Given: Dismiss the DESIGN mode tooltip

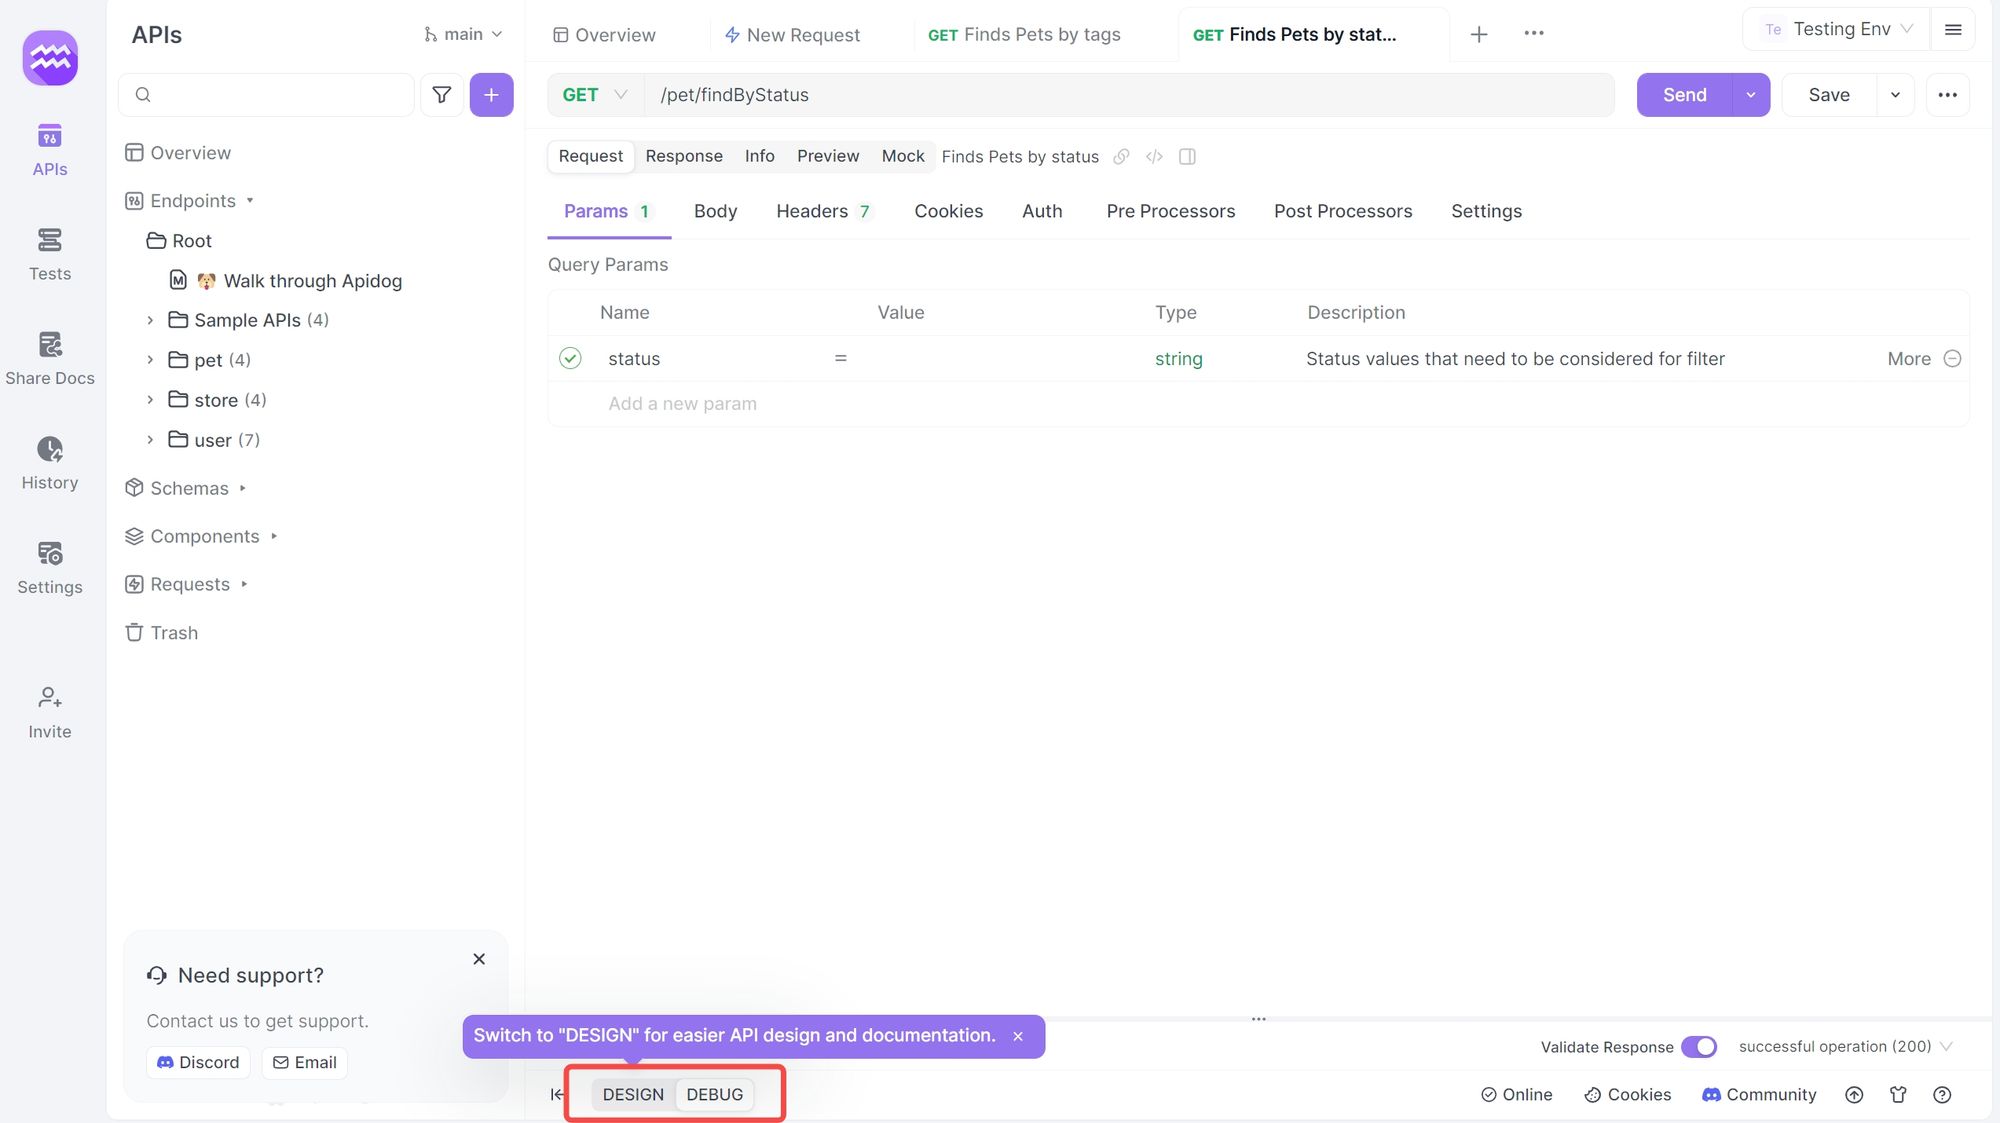Looking at the screenshot, I should tap(1018, 1037).
